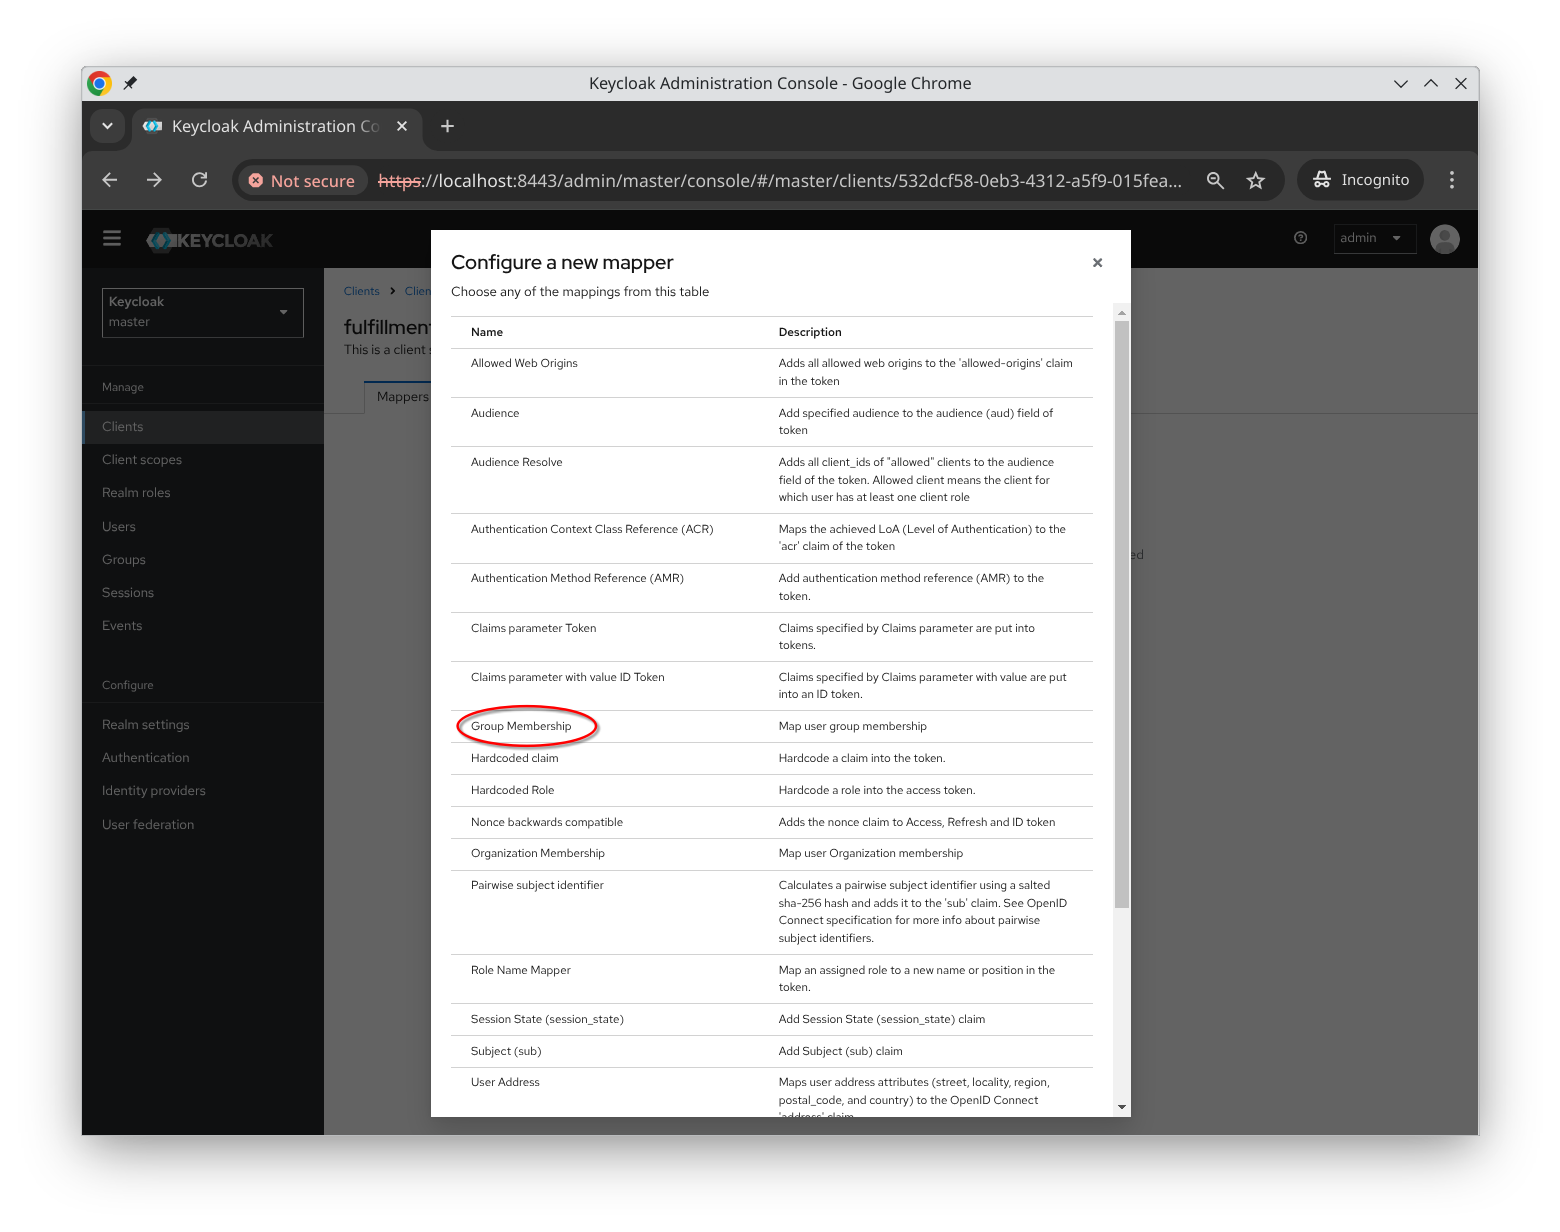Select the Audience Resolve mapper row

coord(516,462)
